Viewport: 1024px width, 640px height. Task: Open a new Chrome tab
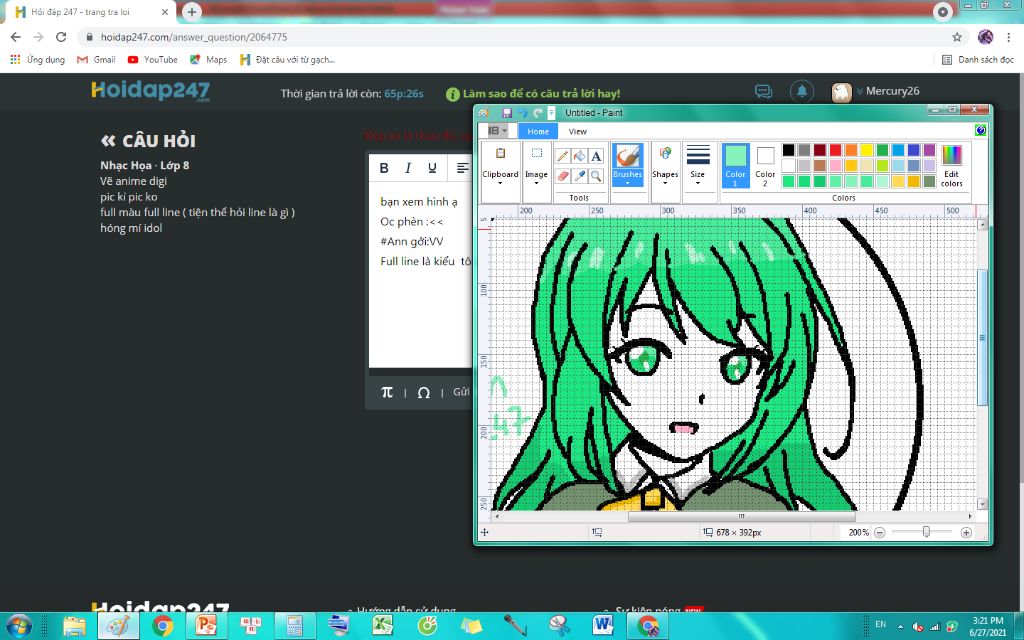coord(191,12)
